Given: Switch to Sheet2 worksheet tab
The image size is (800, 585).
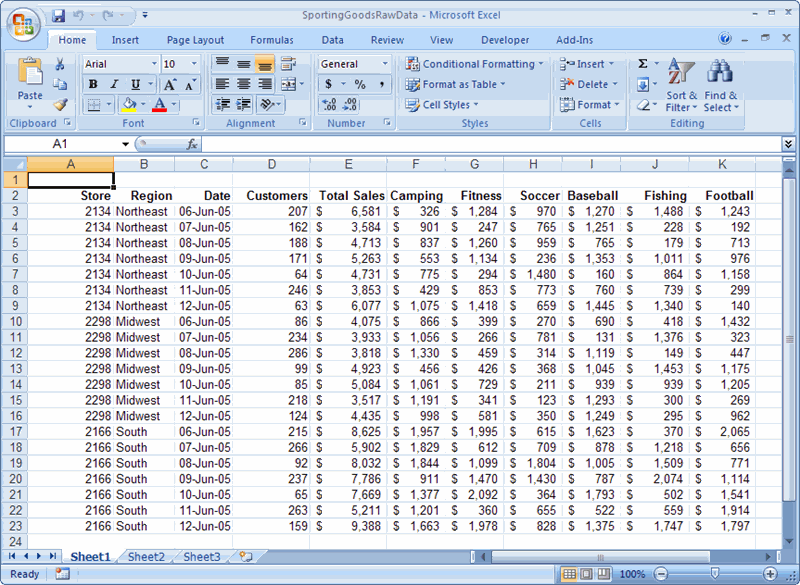Looking at the screenshot, I should point(146,556).
